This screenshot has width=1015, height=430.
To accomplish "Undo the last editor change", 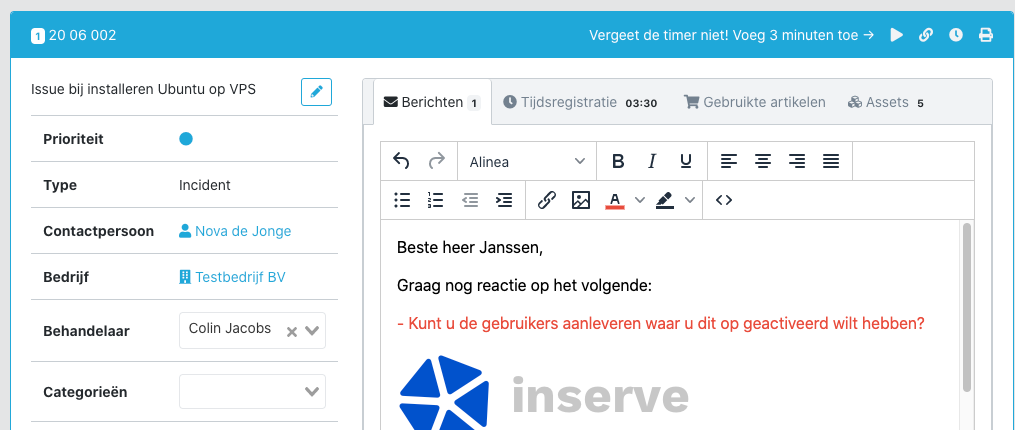I will (x=401, y=161).
